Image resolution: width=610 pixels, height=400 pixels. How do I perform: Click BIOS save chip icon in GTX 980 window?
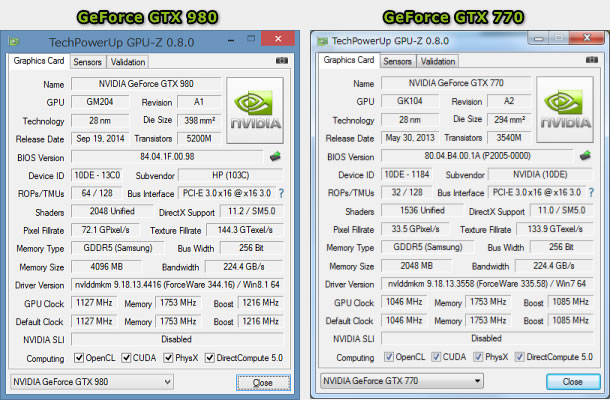click(275, 157)
